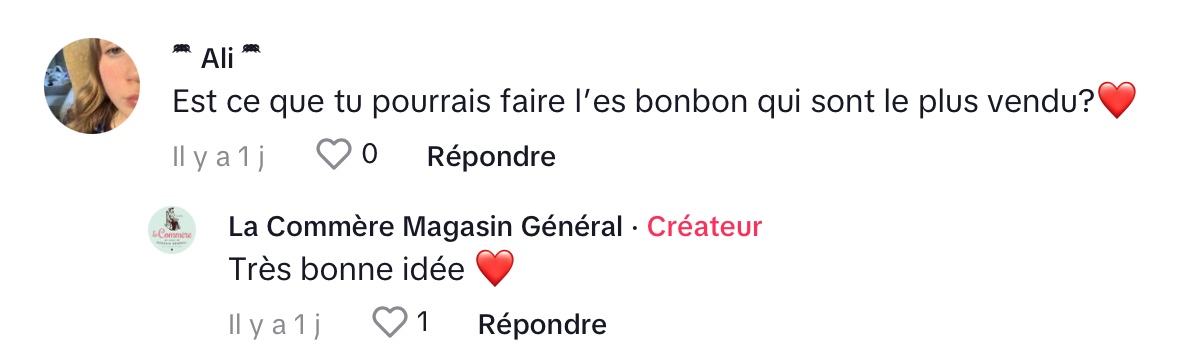Like Ali's comment with the heart outline
This screenshot has height=362, width=1182.
(333, 155)
